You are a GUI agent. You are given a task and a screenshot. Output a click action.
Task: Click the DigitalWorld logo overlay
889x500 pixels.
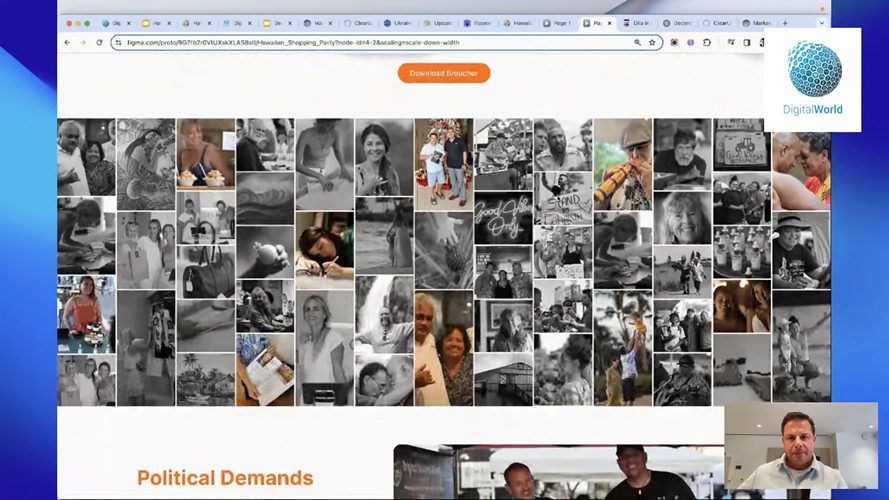(x=814, y=79)
